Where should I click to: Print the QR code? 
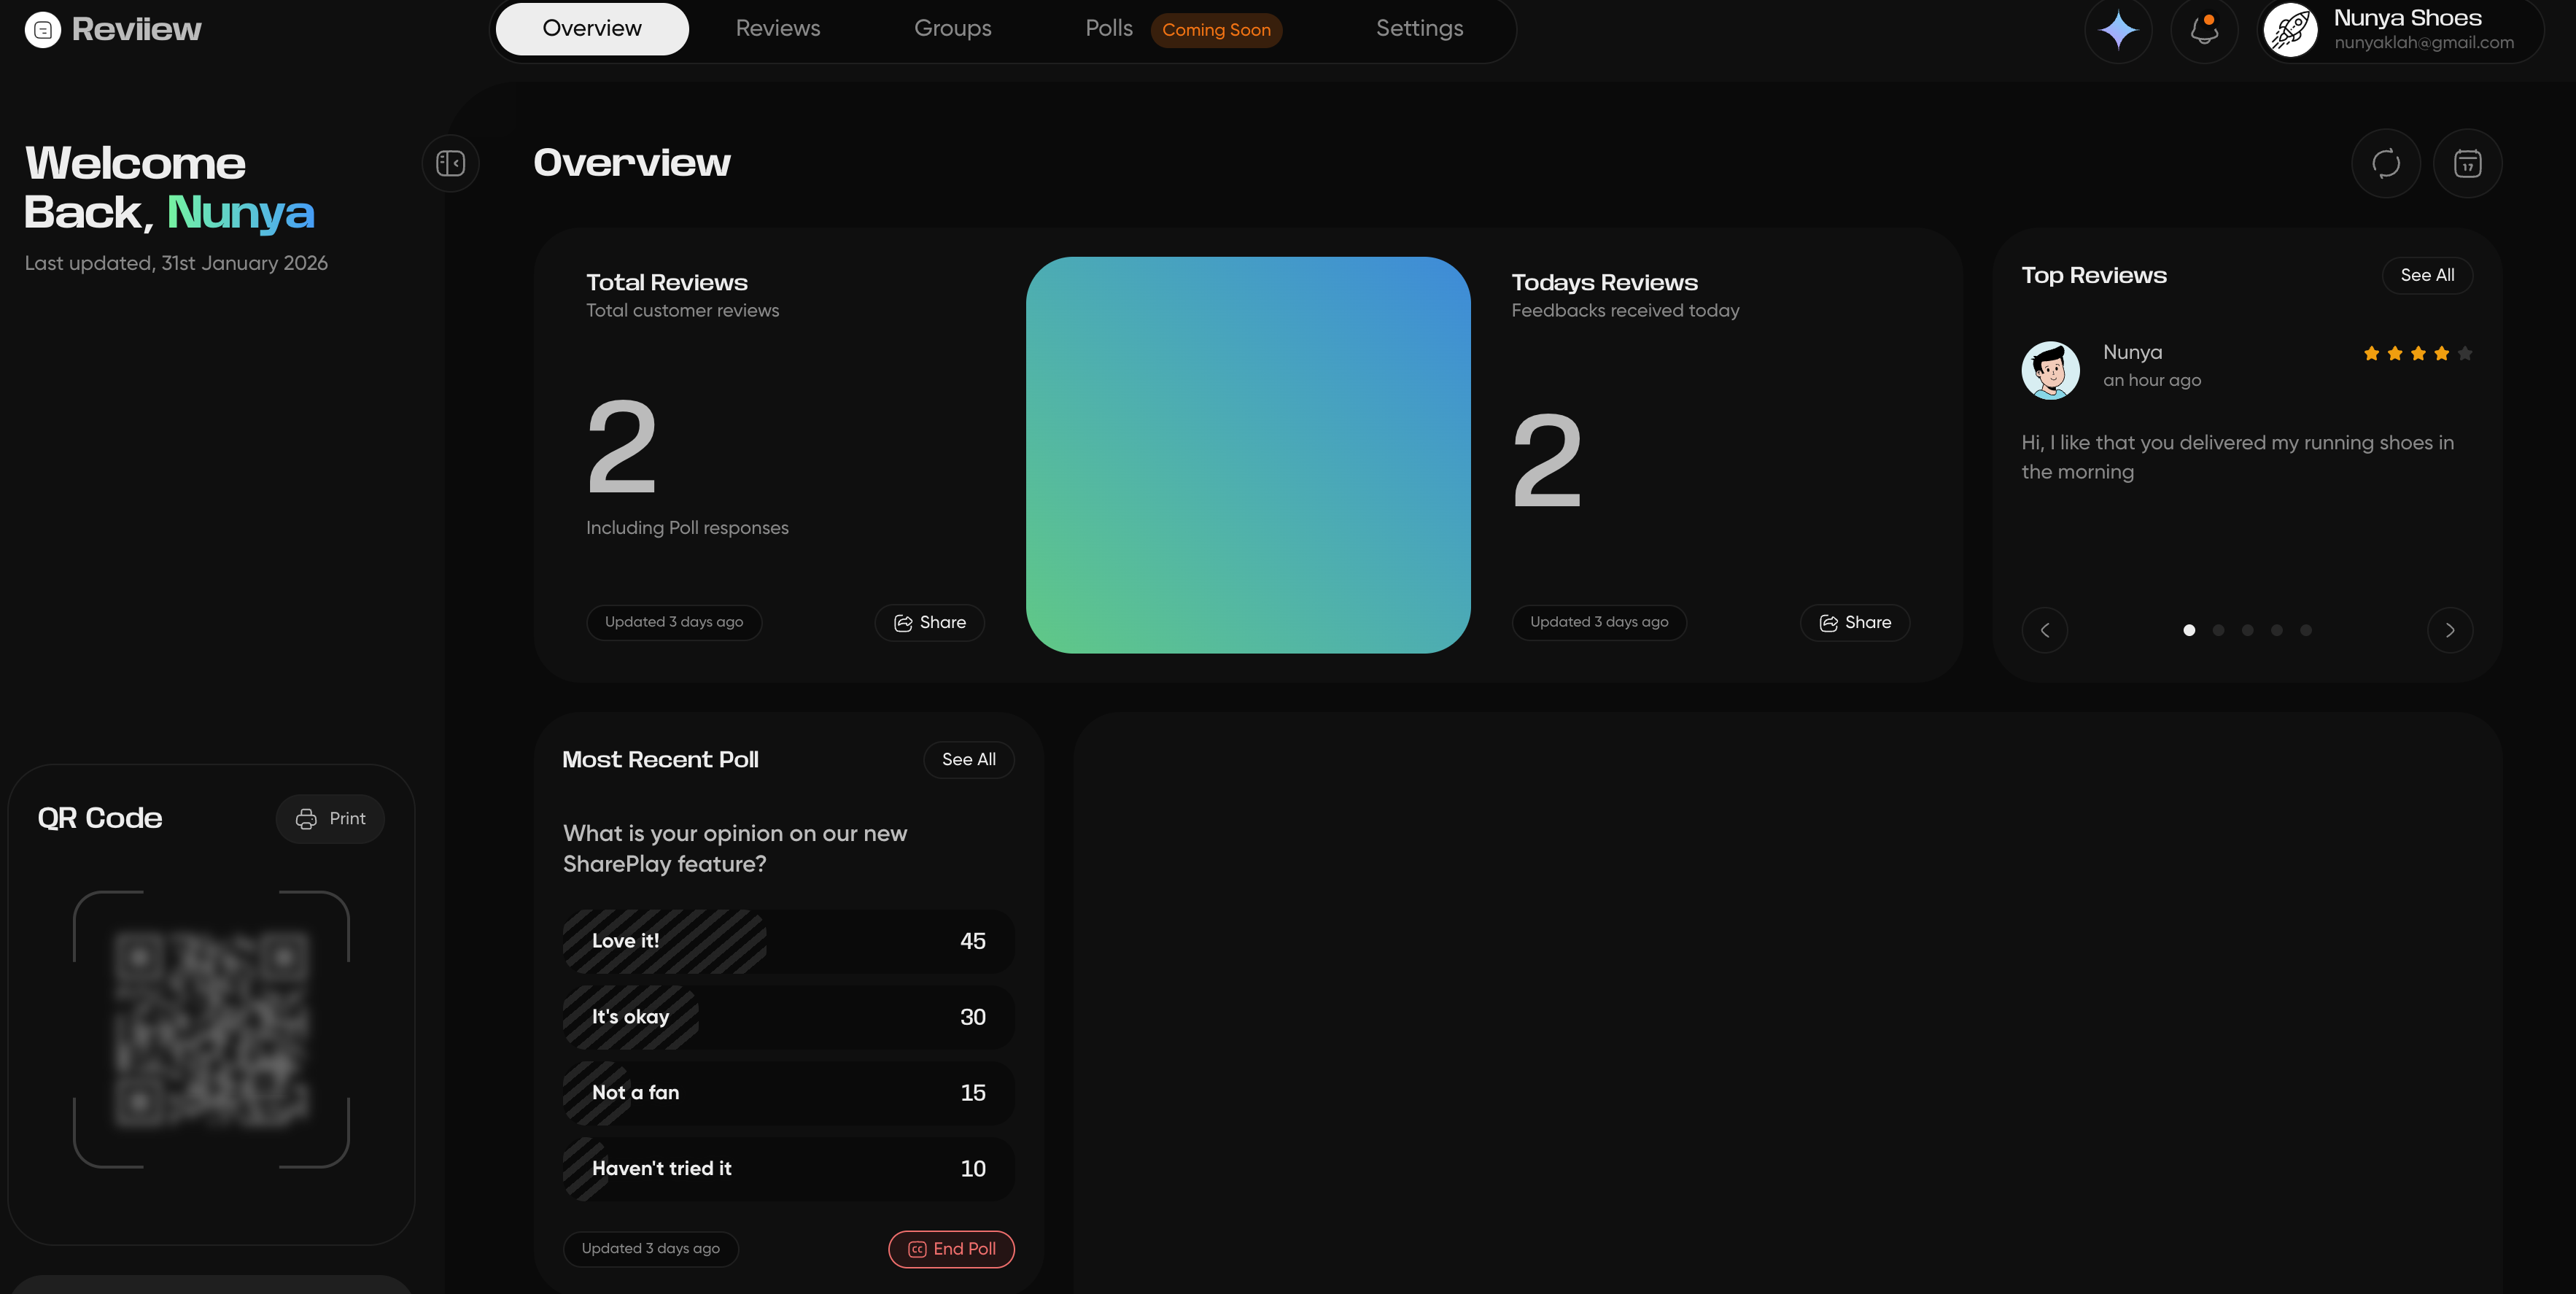[x=330, y=818]
